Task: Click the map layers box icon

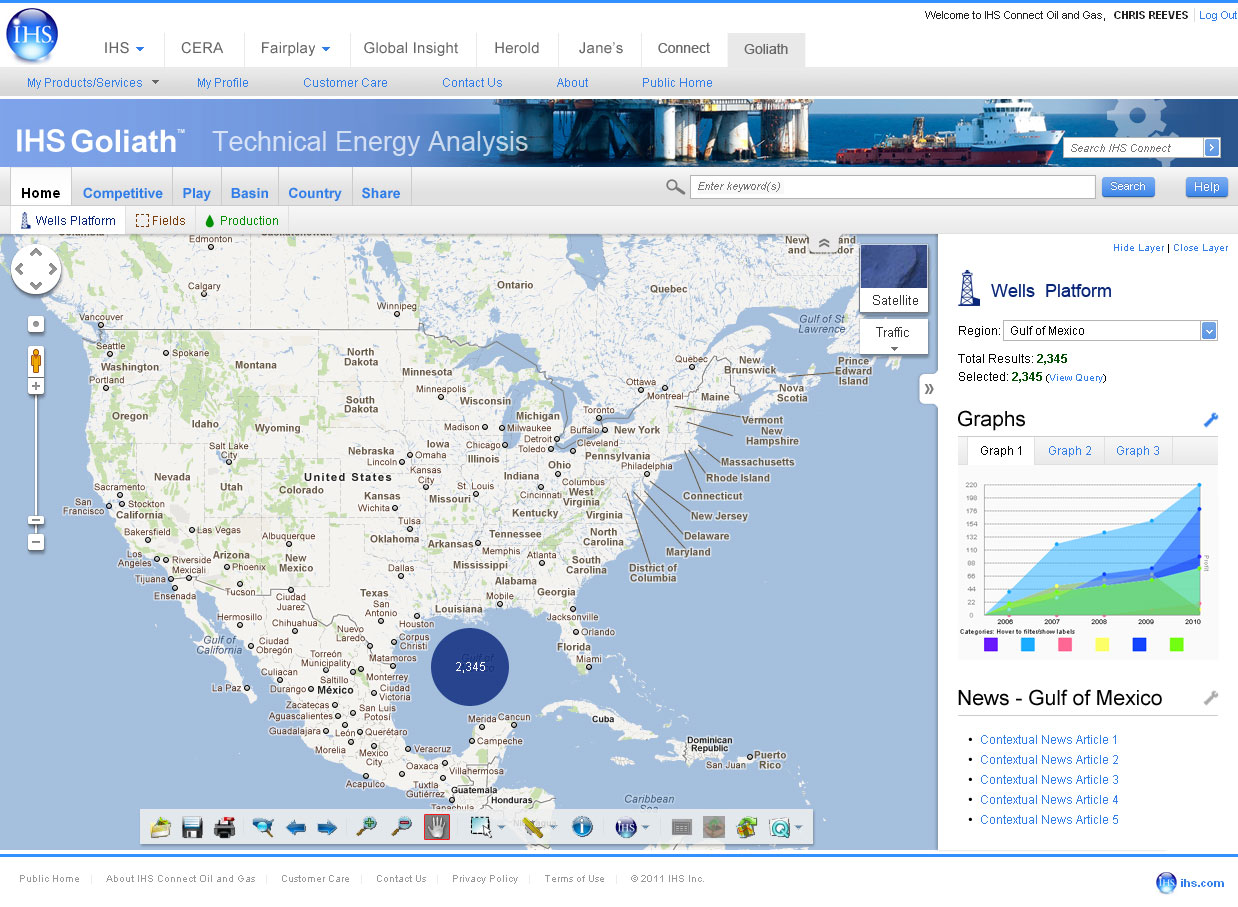Action: click(x=714, y=827)
